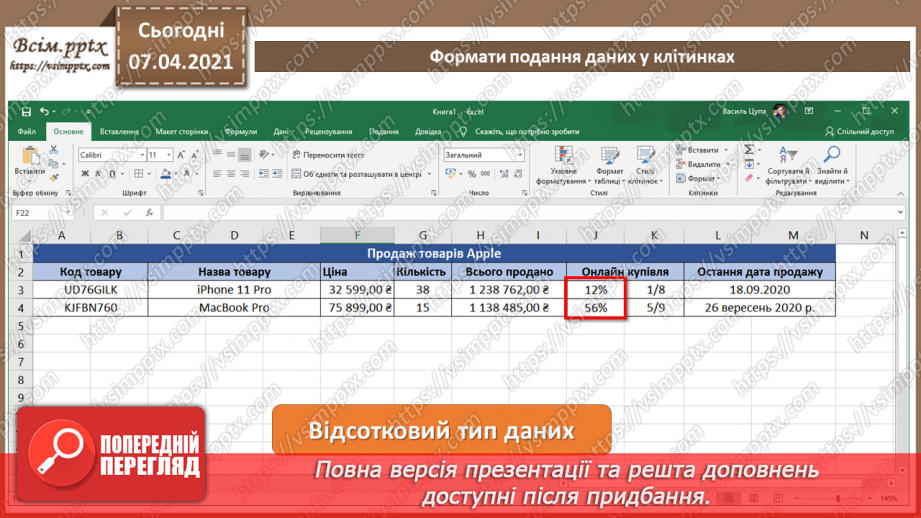Toggle Center horizontal alignment
The image size is (921, 518).
pos(231,174)
